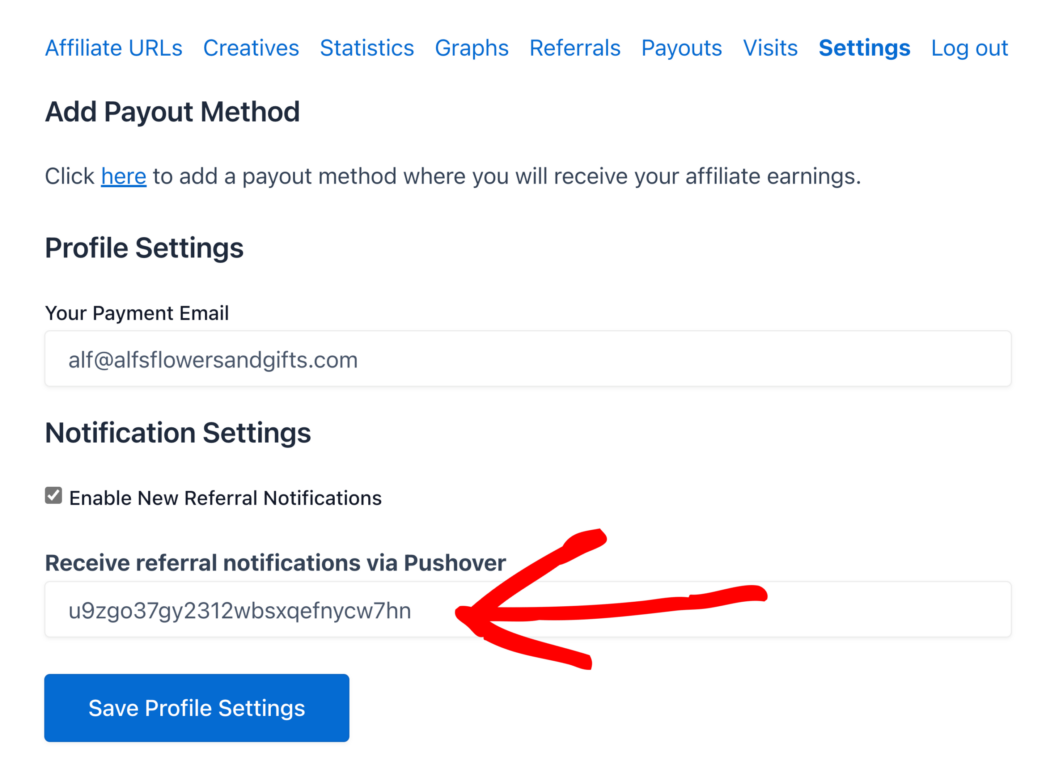Screen dimensions: 1063x767
Task: Click the Add Payout Method heading
Action: click(x=172, y=112)
